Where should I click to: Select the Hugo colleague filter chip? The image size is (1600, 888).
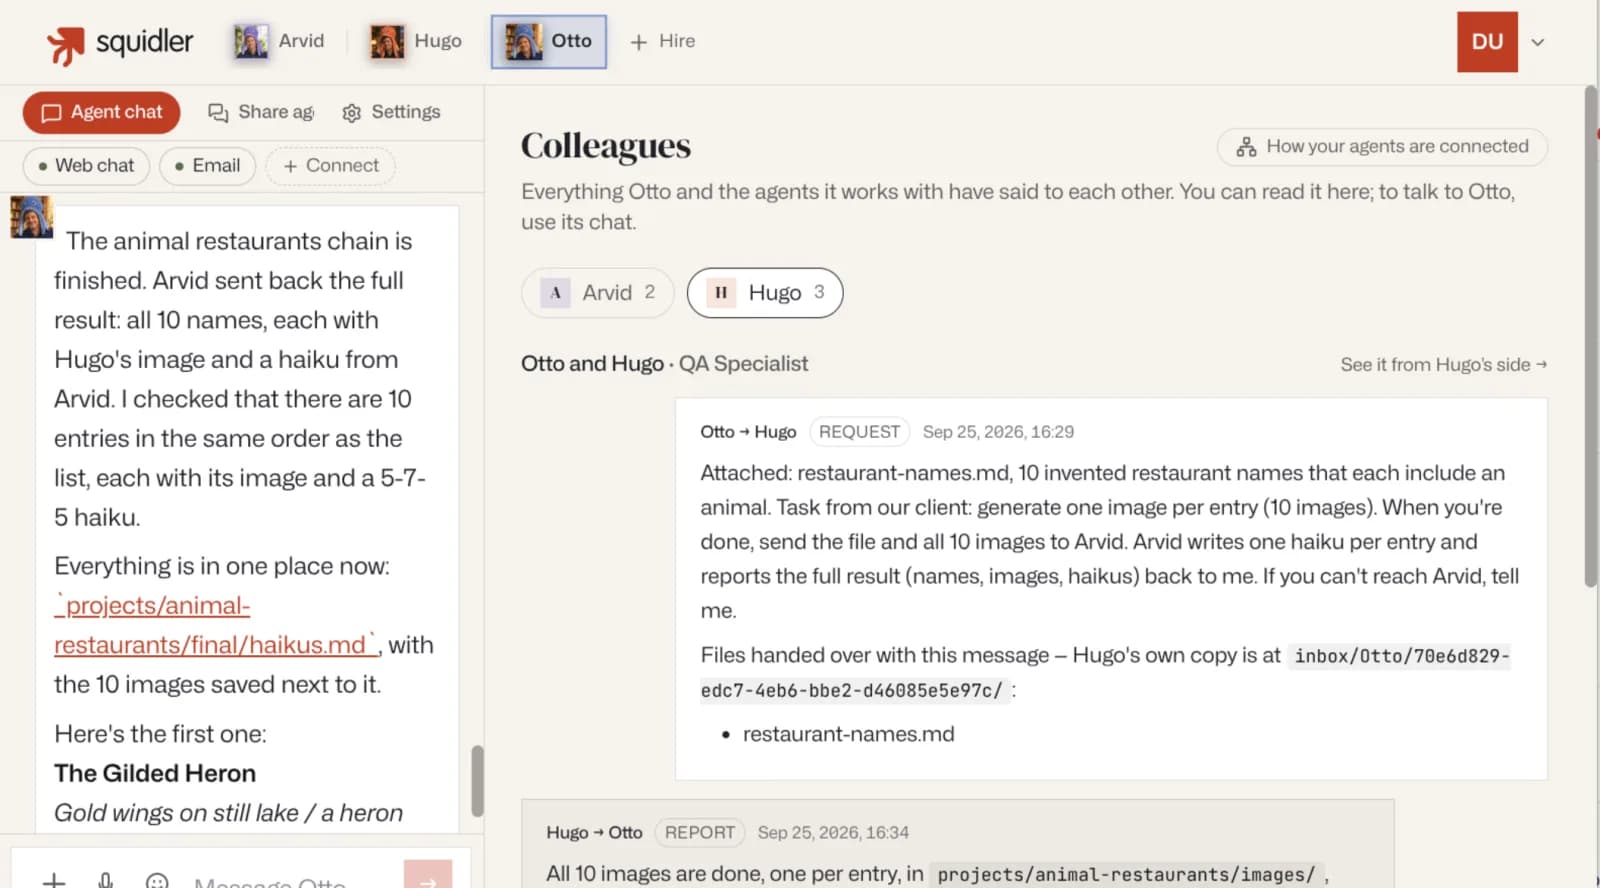click(x=765, y=293)
